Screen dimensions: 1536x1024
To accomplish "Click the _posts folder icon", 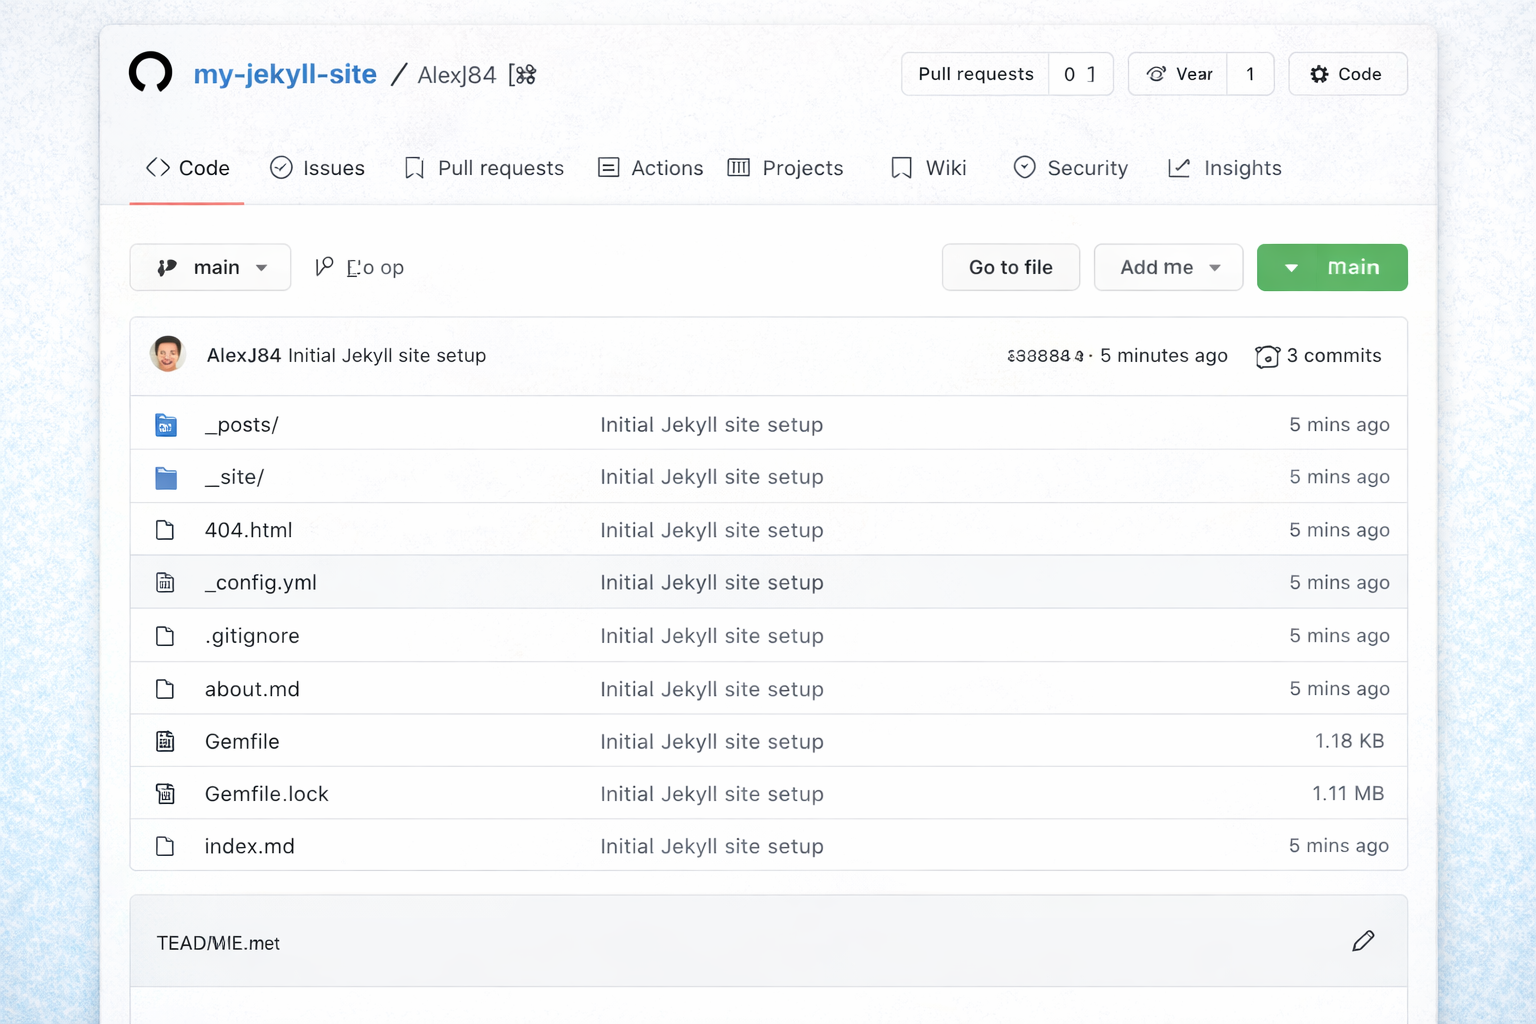I will tap(165, 424).
